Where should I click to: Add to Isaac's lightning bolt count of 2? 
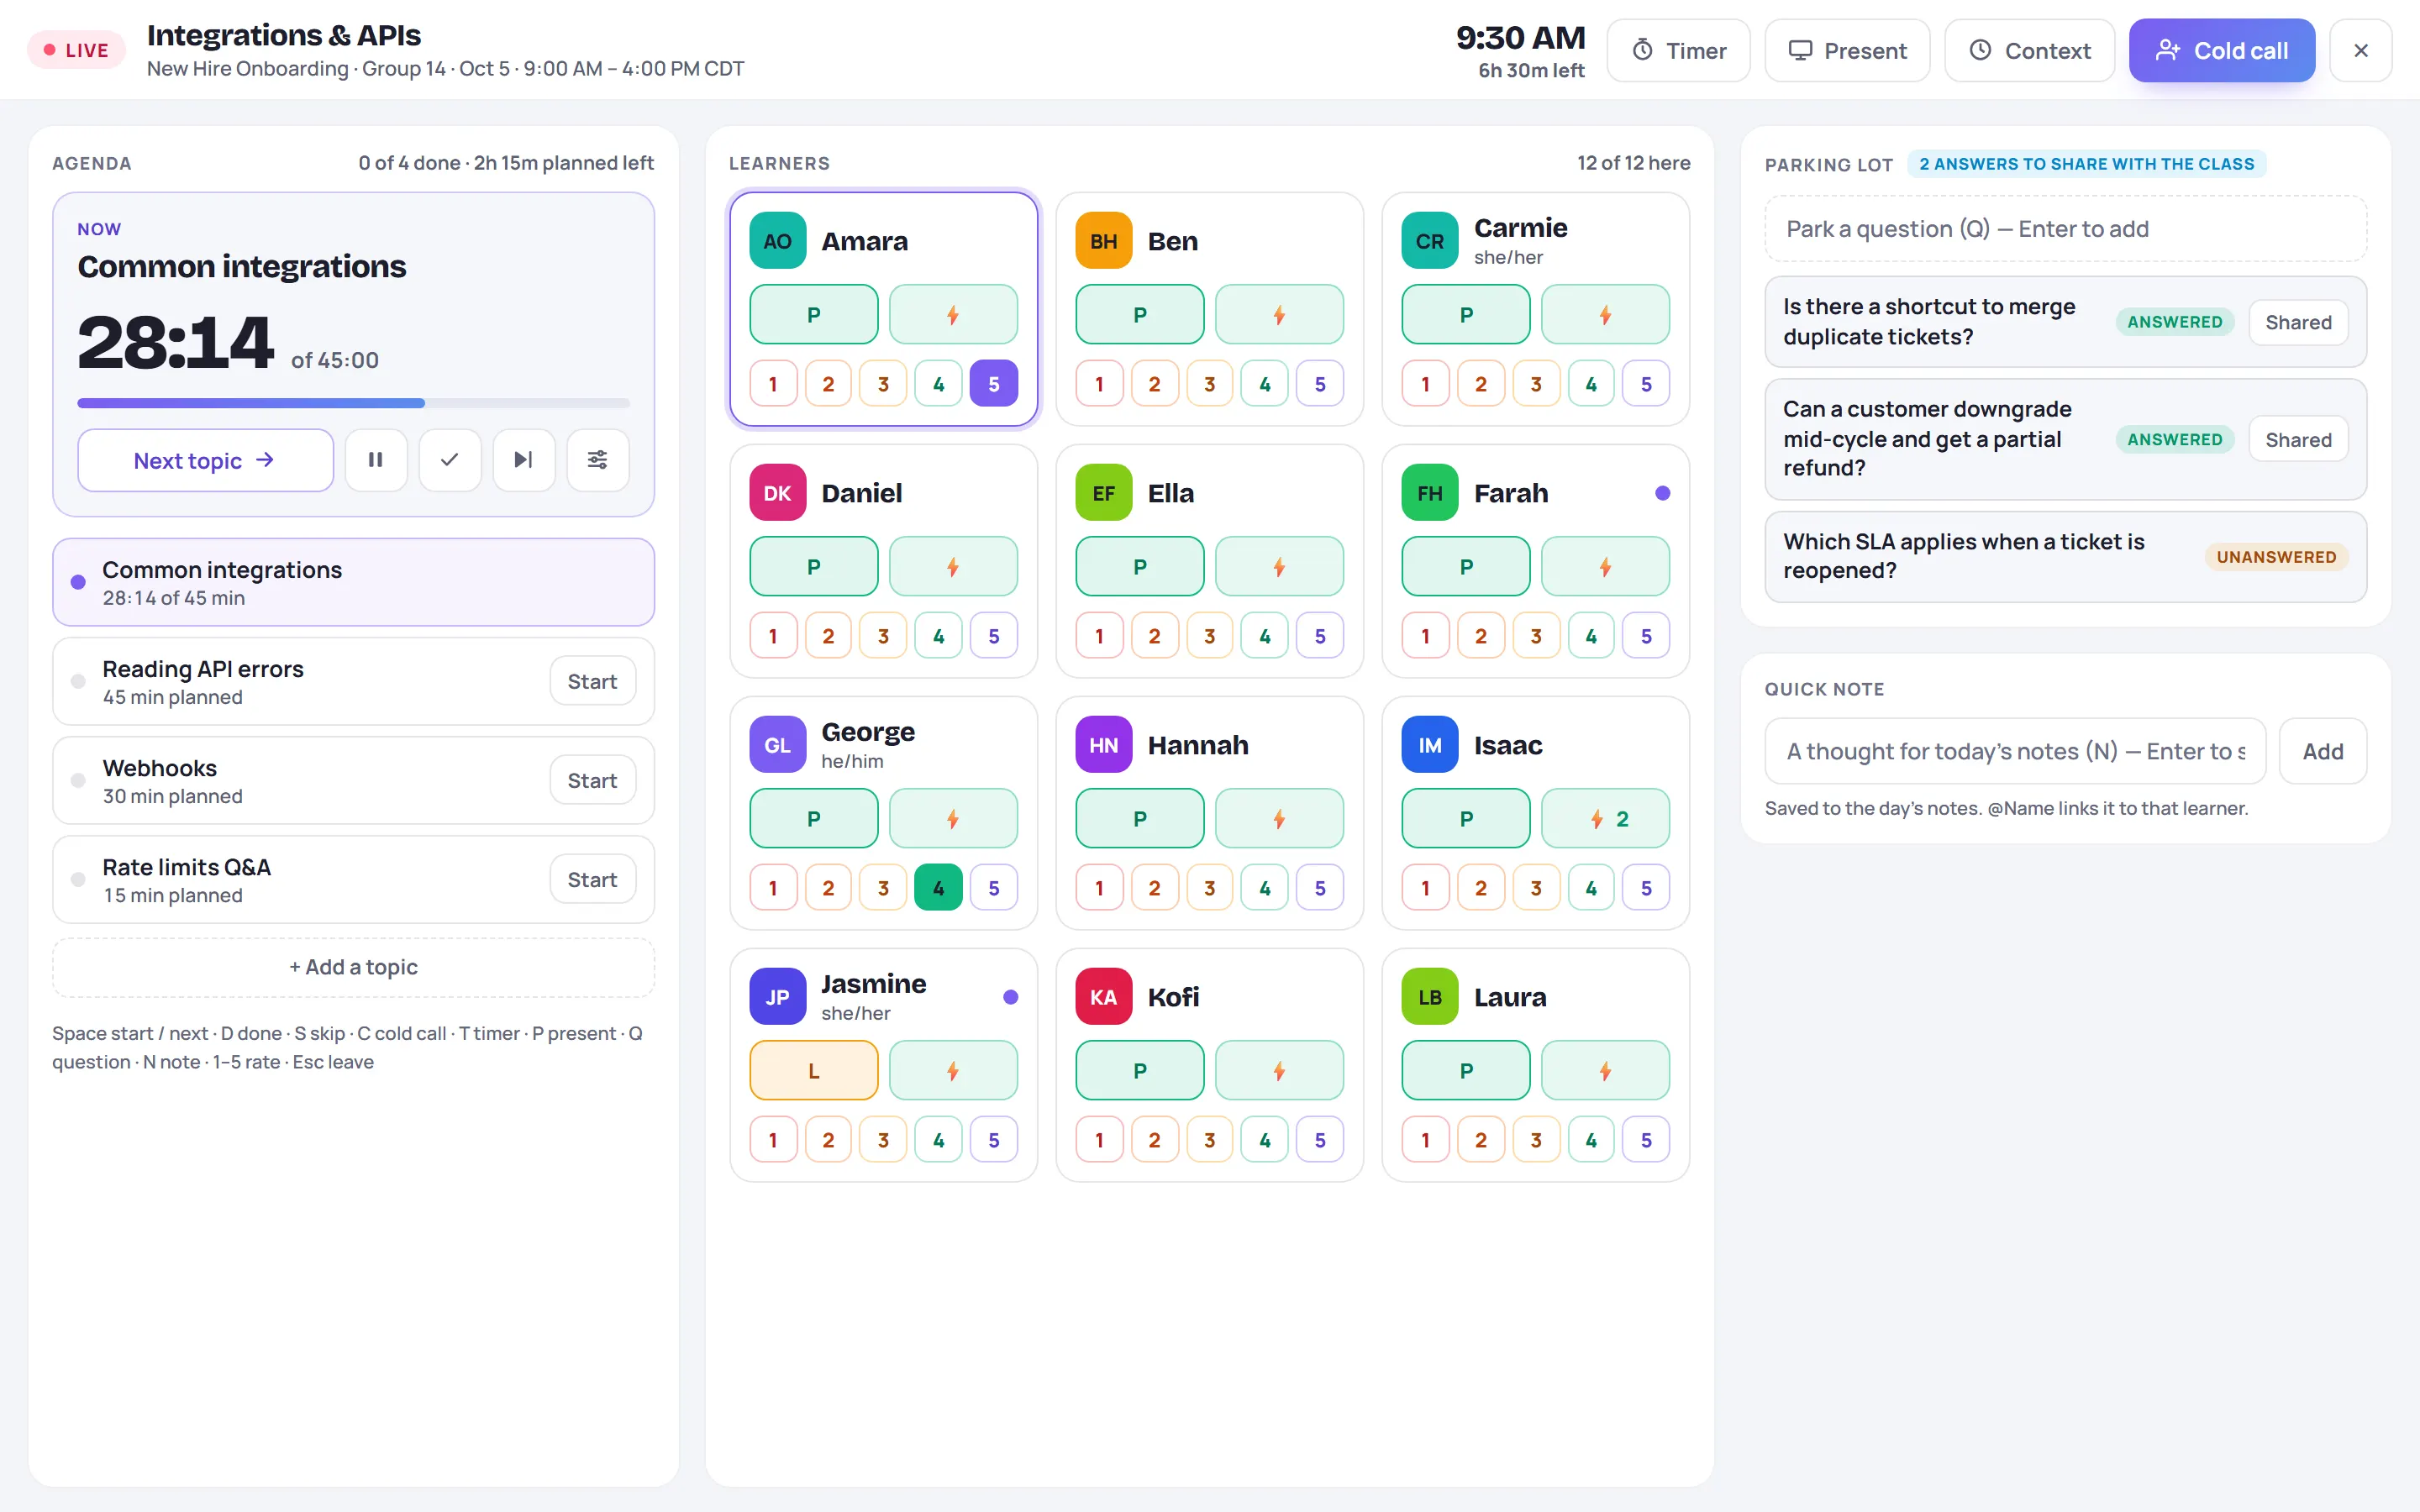(1605, 819)
